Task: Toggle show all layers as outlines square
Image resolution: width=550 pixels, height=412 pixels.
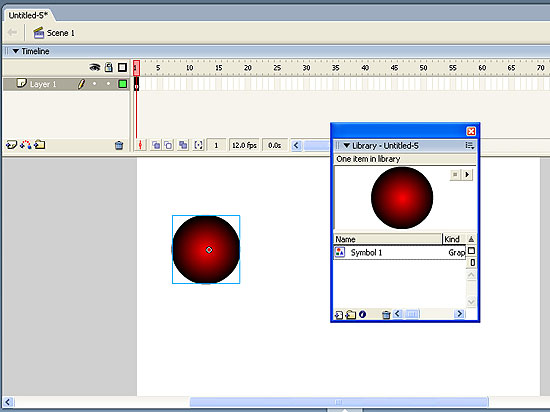Action: click(122, 67)
